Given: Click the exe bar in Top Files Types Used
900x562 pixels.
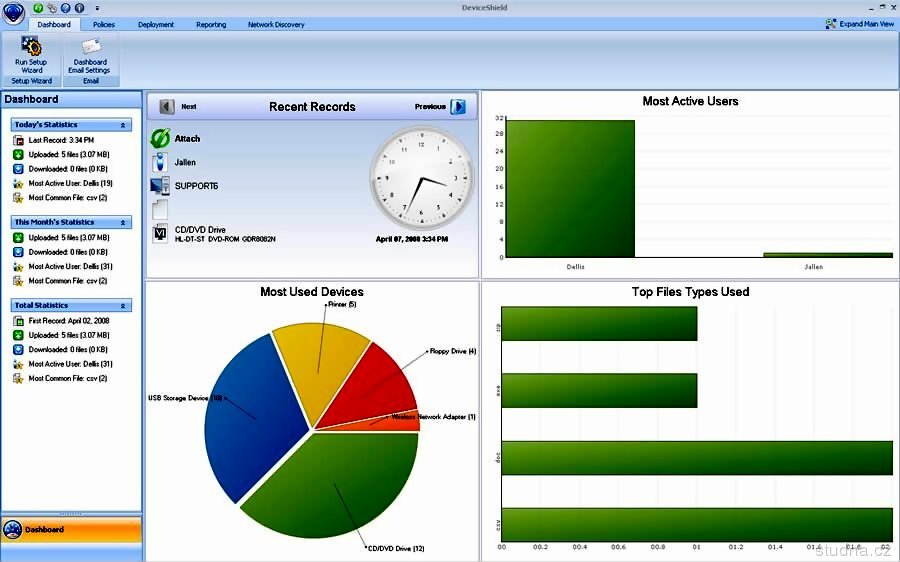Looking at the screenshot, I should click(599, 390).
